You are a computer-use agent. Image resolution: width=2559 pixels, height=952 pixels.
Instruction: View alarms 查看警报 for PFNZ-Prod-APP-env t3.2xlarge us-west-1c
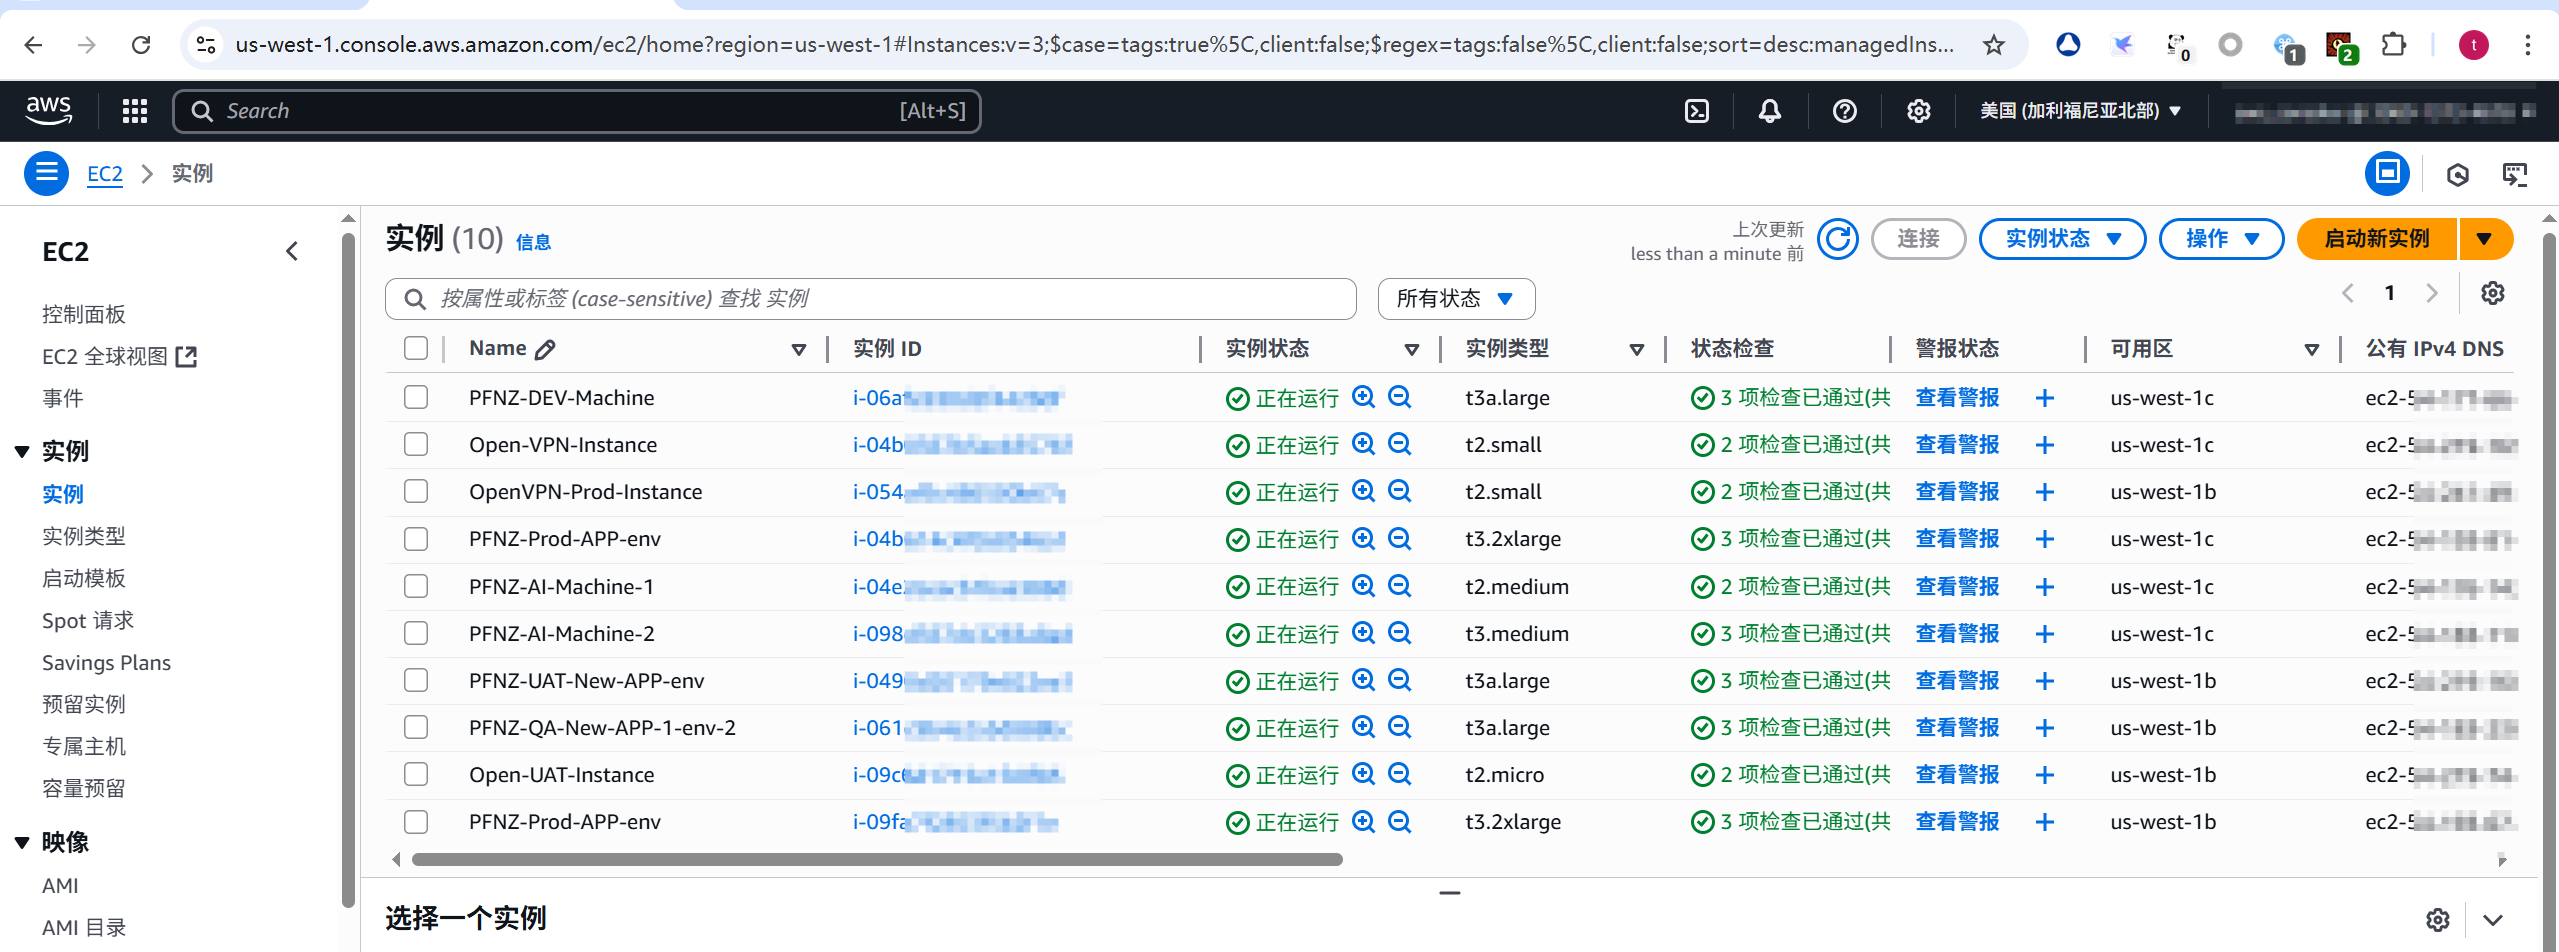pos(1957,539)
